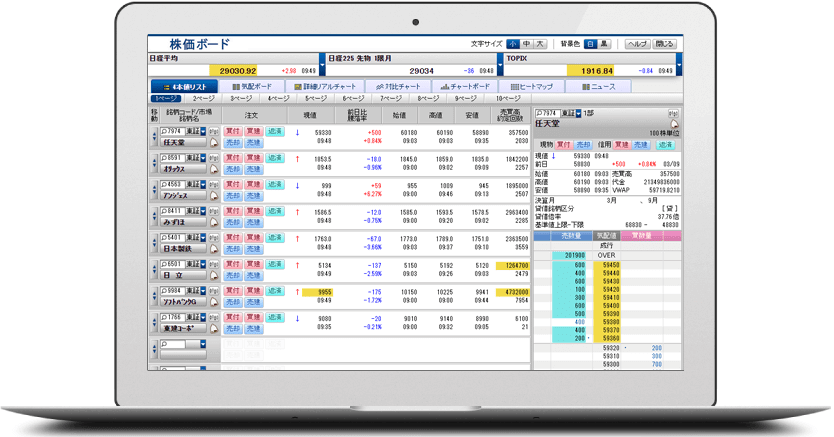Viewport: 834px width, 437px height.
Task: Set font size to 大 (large)
Action: (x=540, y=44)
